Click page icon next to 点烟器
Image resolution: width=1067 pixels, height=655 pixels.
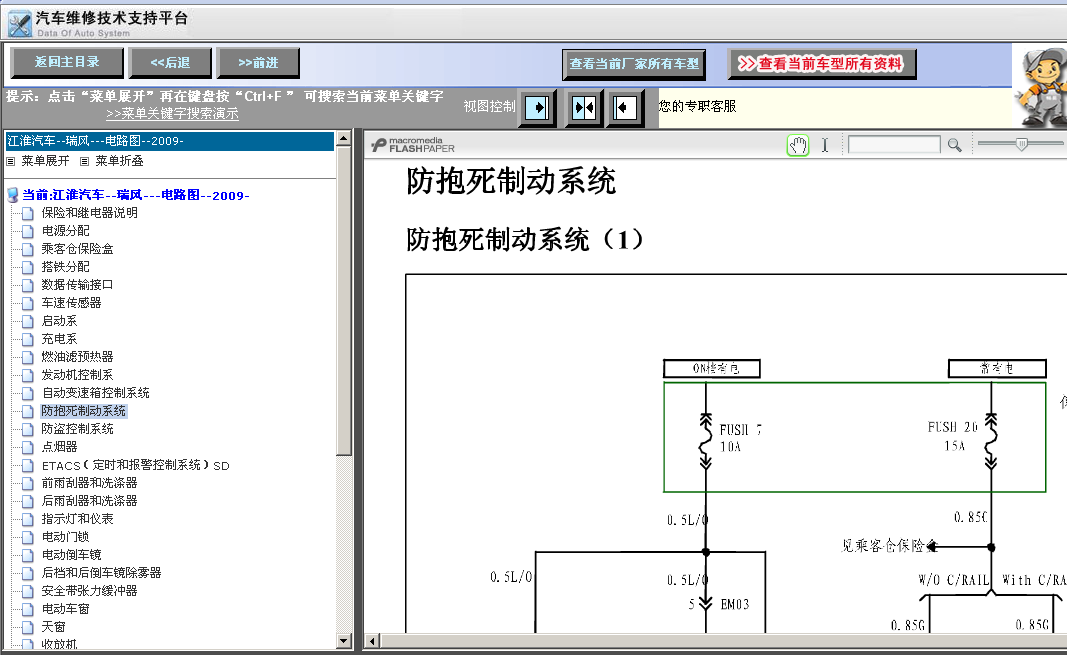[x=27, y=448]
